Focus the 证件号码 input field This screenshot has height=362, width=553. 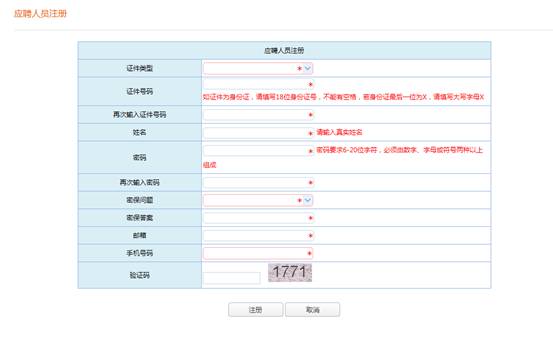(x=255, y=84)
